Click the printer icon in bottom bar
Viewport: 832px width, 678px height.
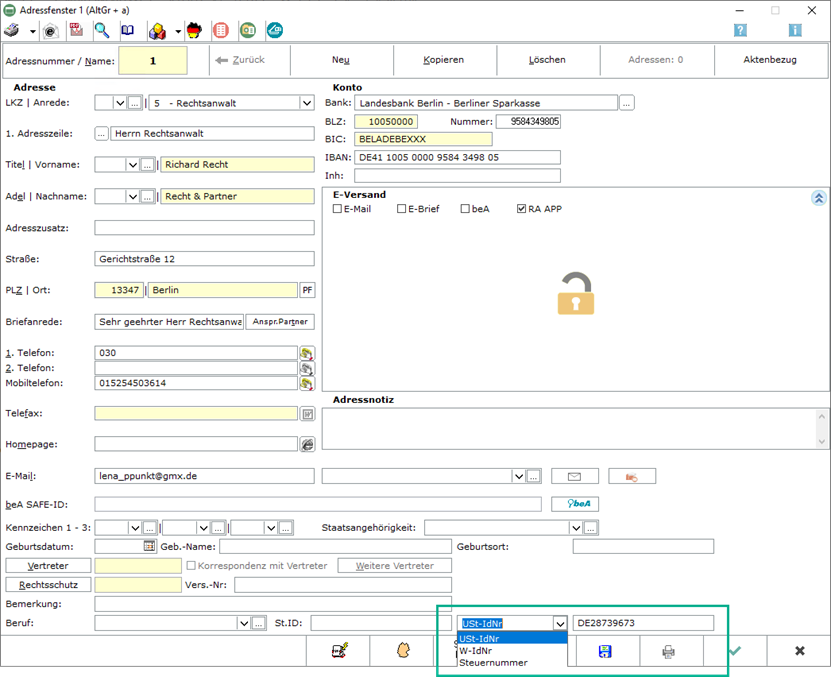click(668, 651)
